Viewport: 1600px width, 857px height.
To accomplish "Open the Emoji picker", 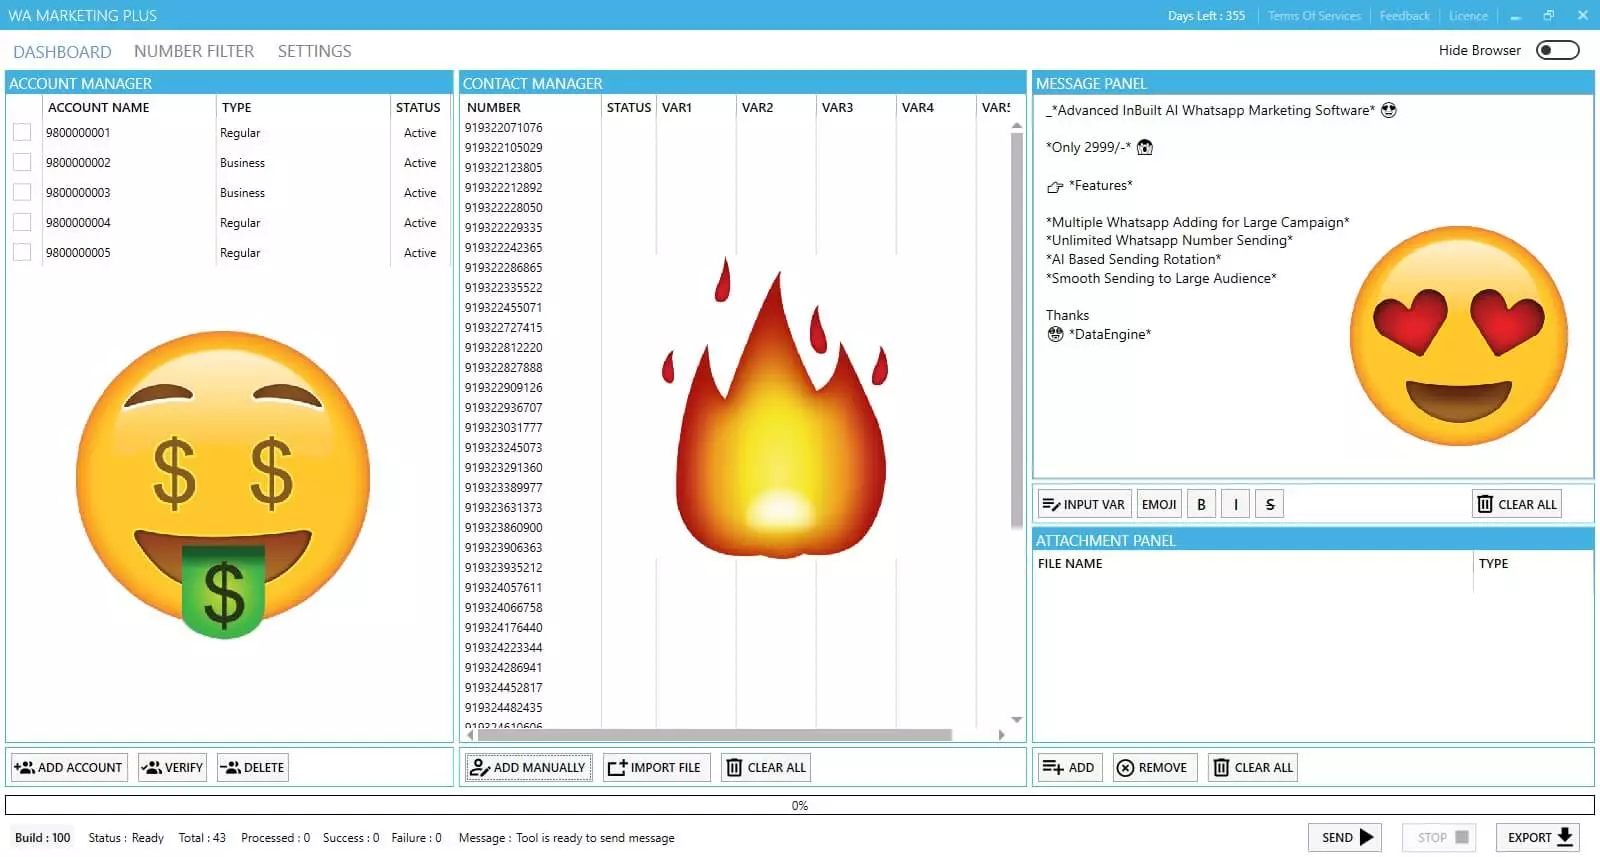I will pos(1158,505).
